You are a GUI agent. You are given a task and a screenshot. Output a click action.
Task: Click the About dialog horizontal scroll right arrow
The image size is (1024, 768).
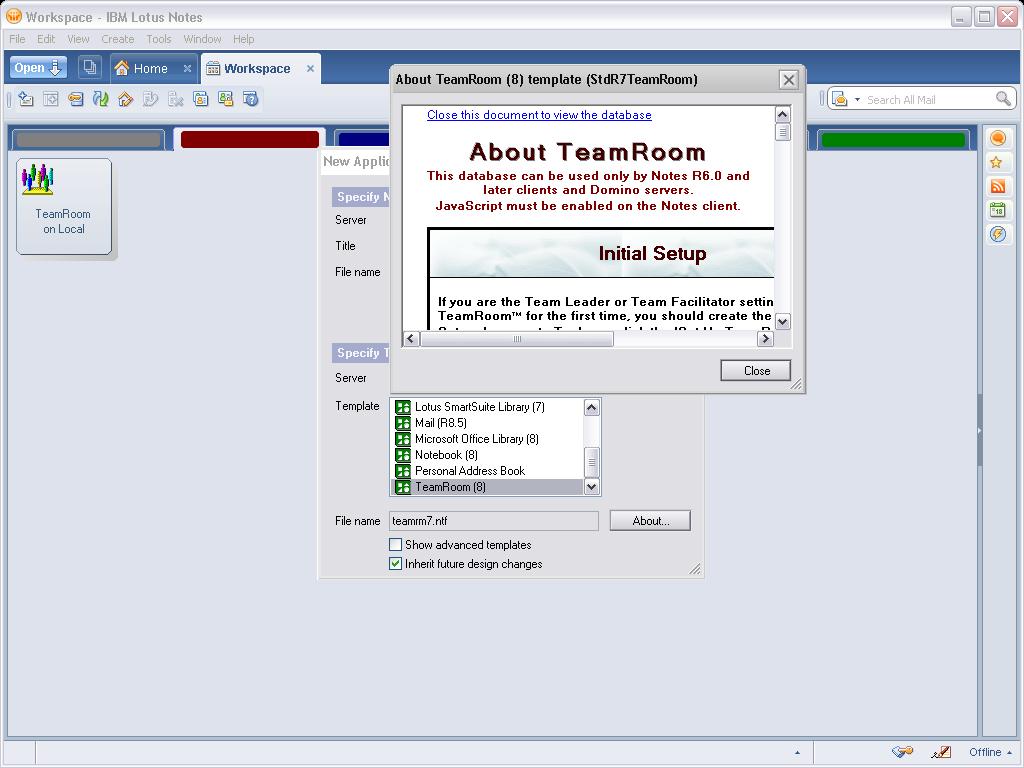click(765, 338)
